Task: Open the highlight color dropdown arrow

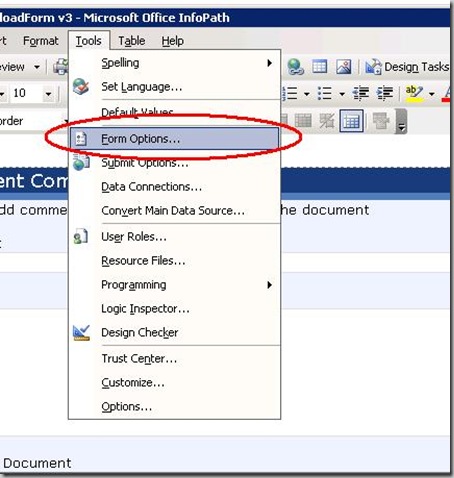Action: pos(432,94)
